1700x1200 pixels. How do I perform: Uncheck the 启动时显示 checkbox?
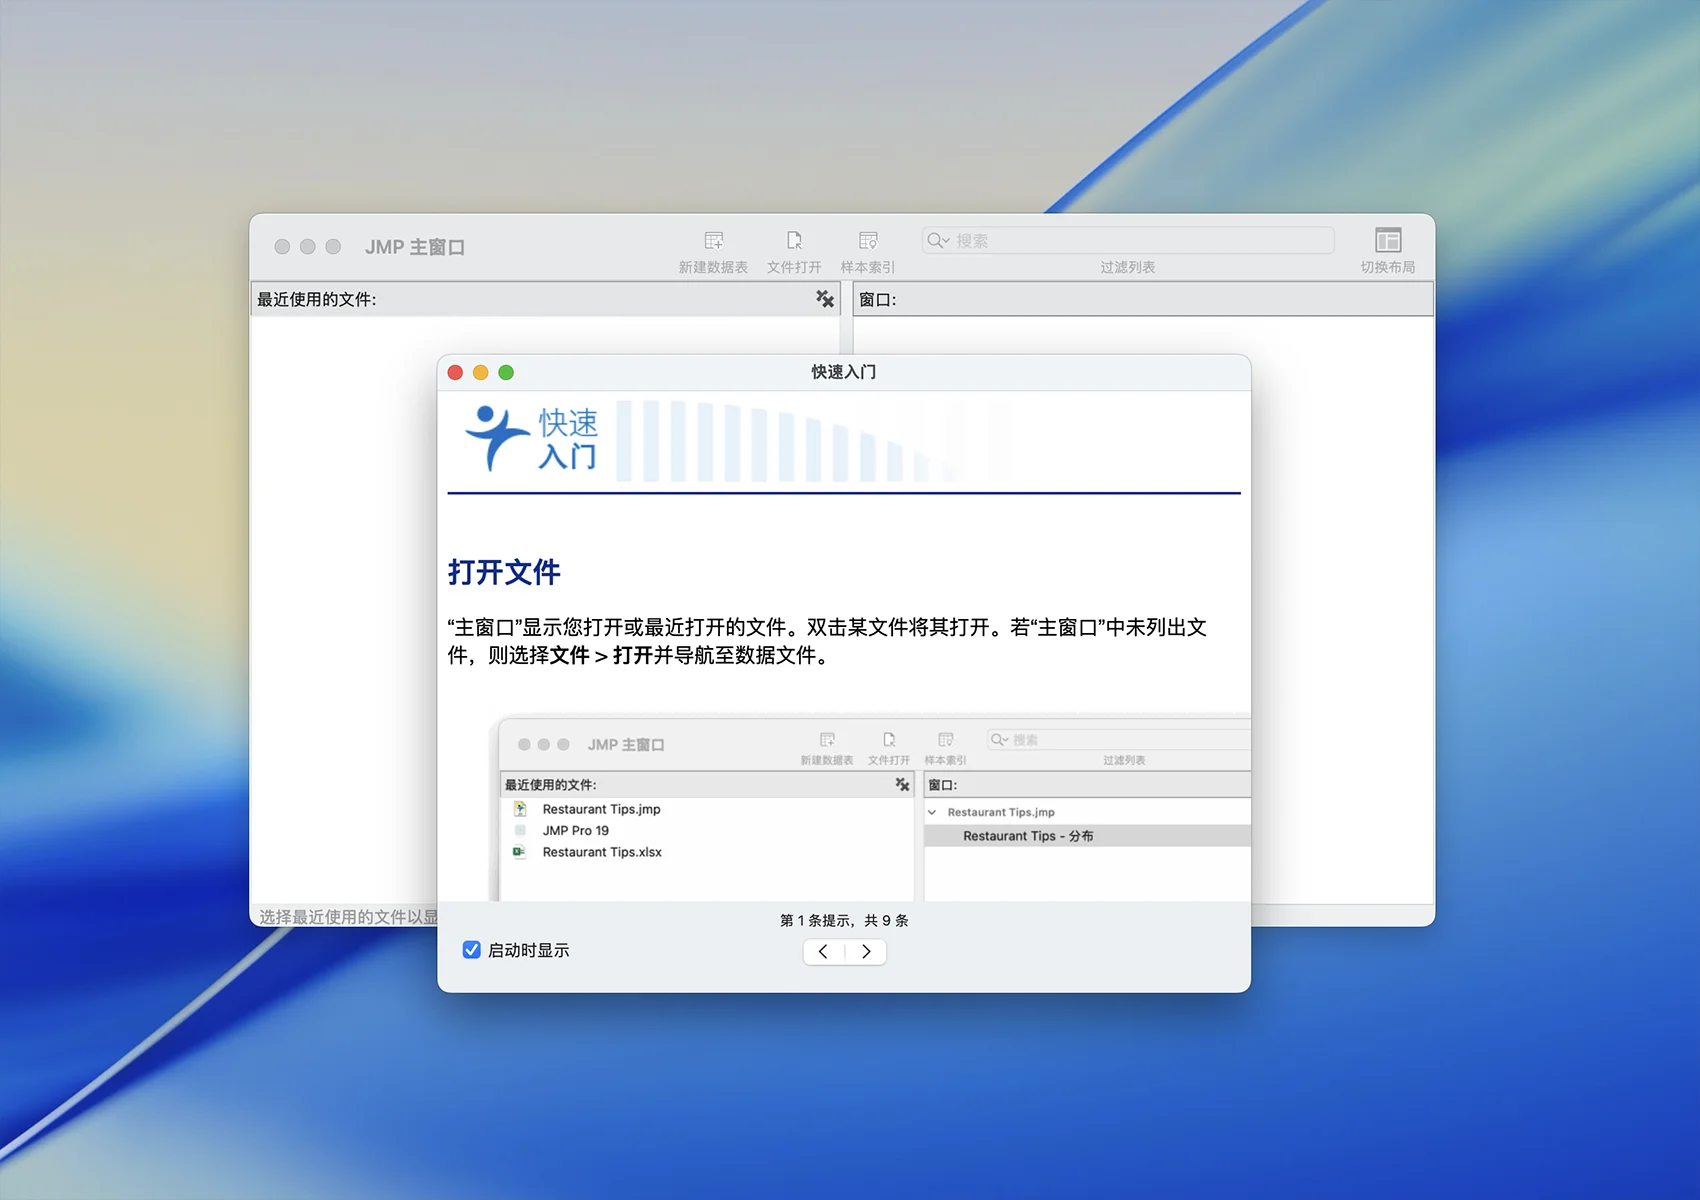472,950
